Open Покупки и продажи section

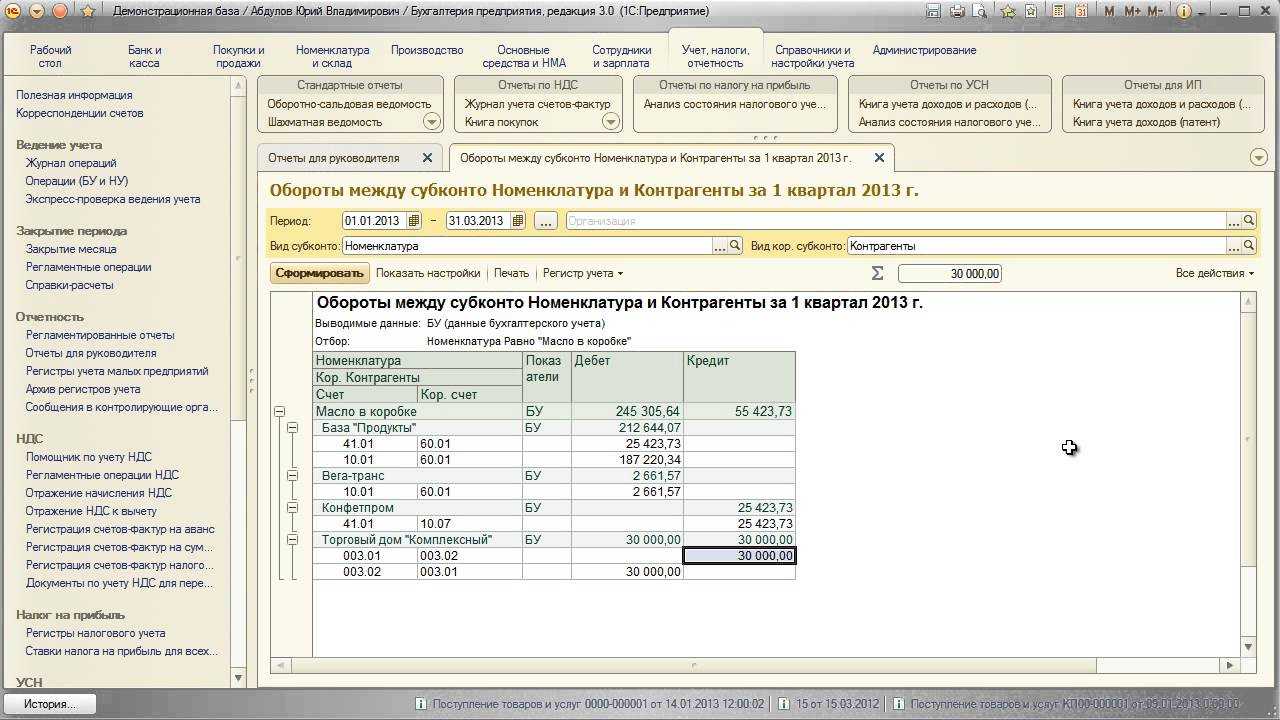tap(239, 56)
